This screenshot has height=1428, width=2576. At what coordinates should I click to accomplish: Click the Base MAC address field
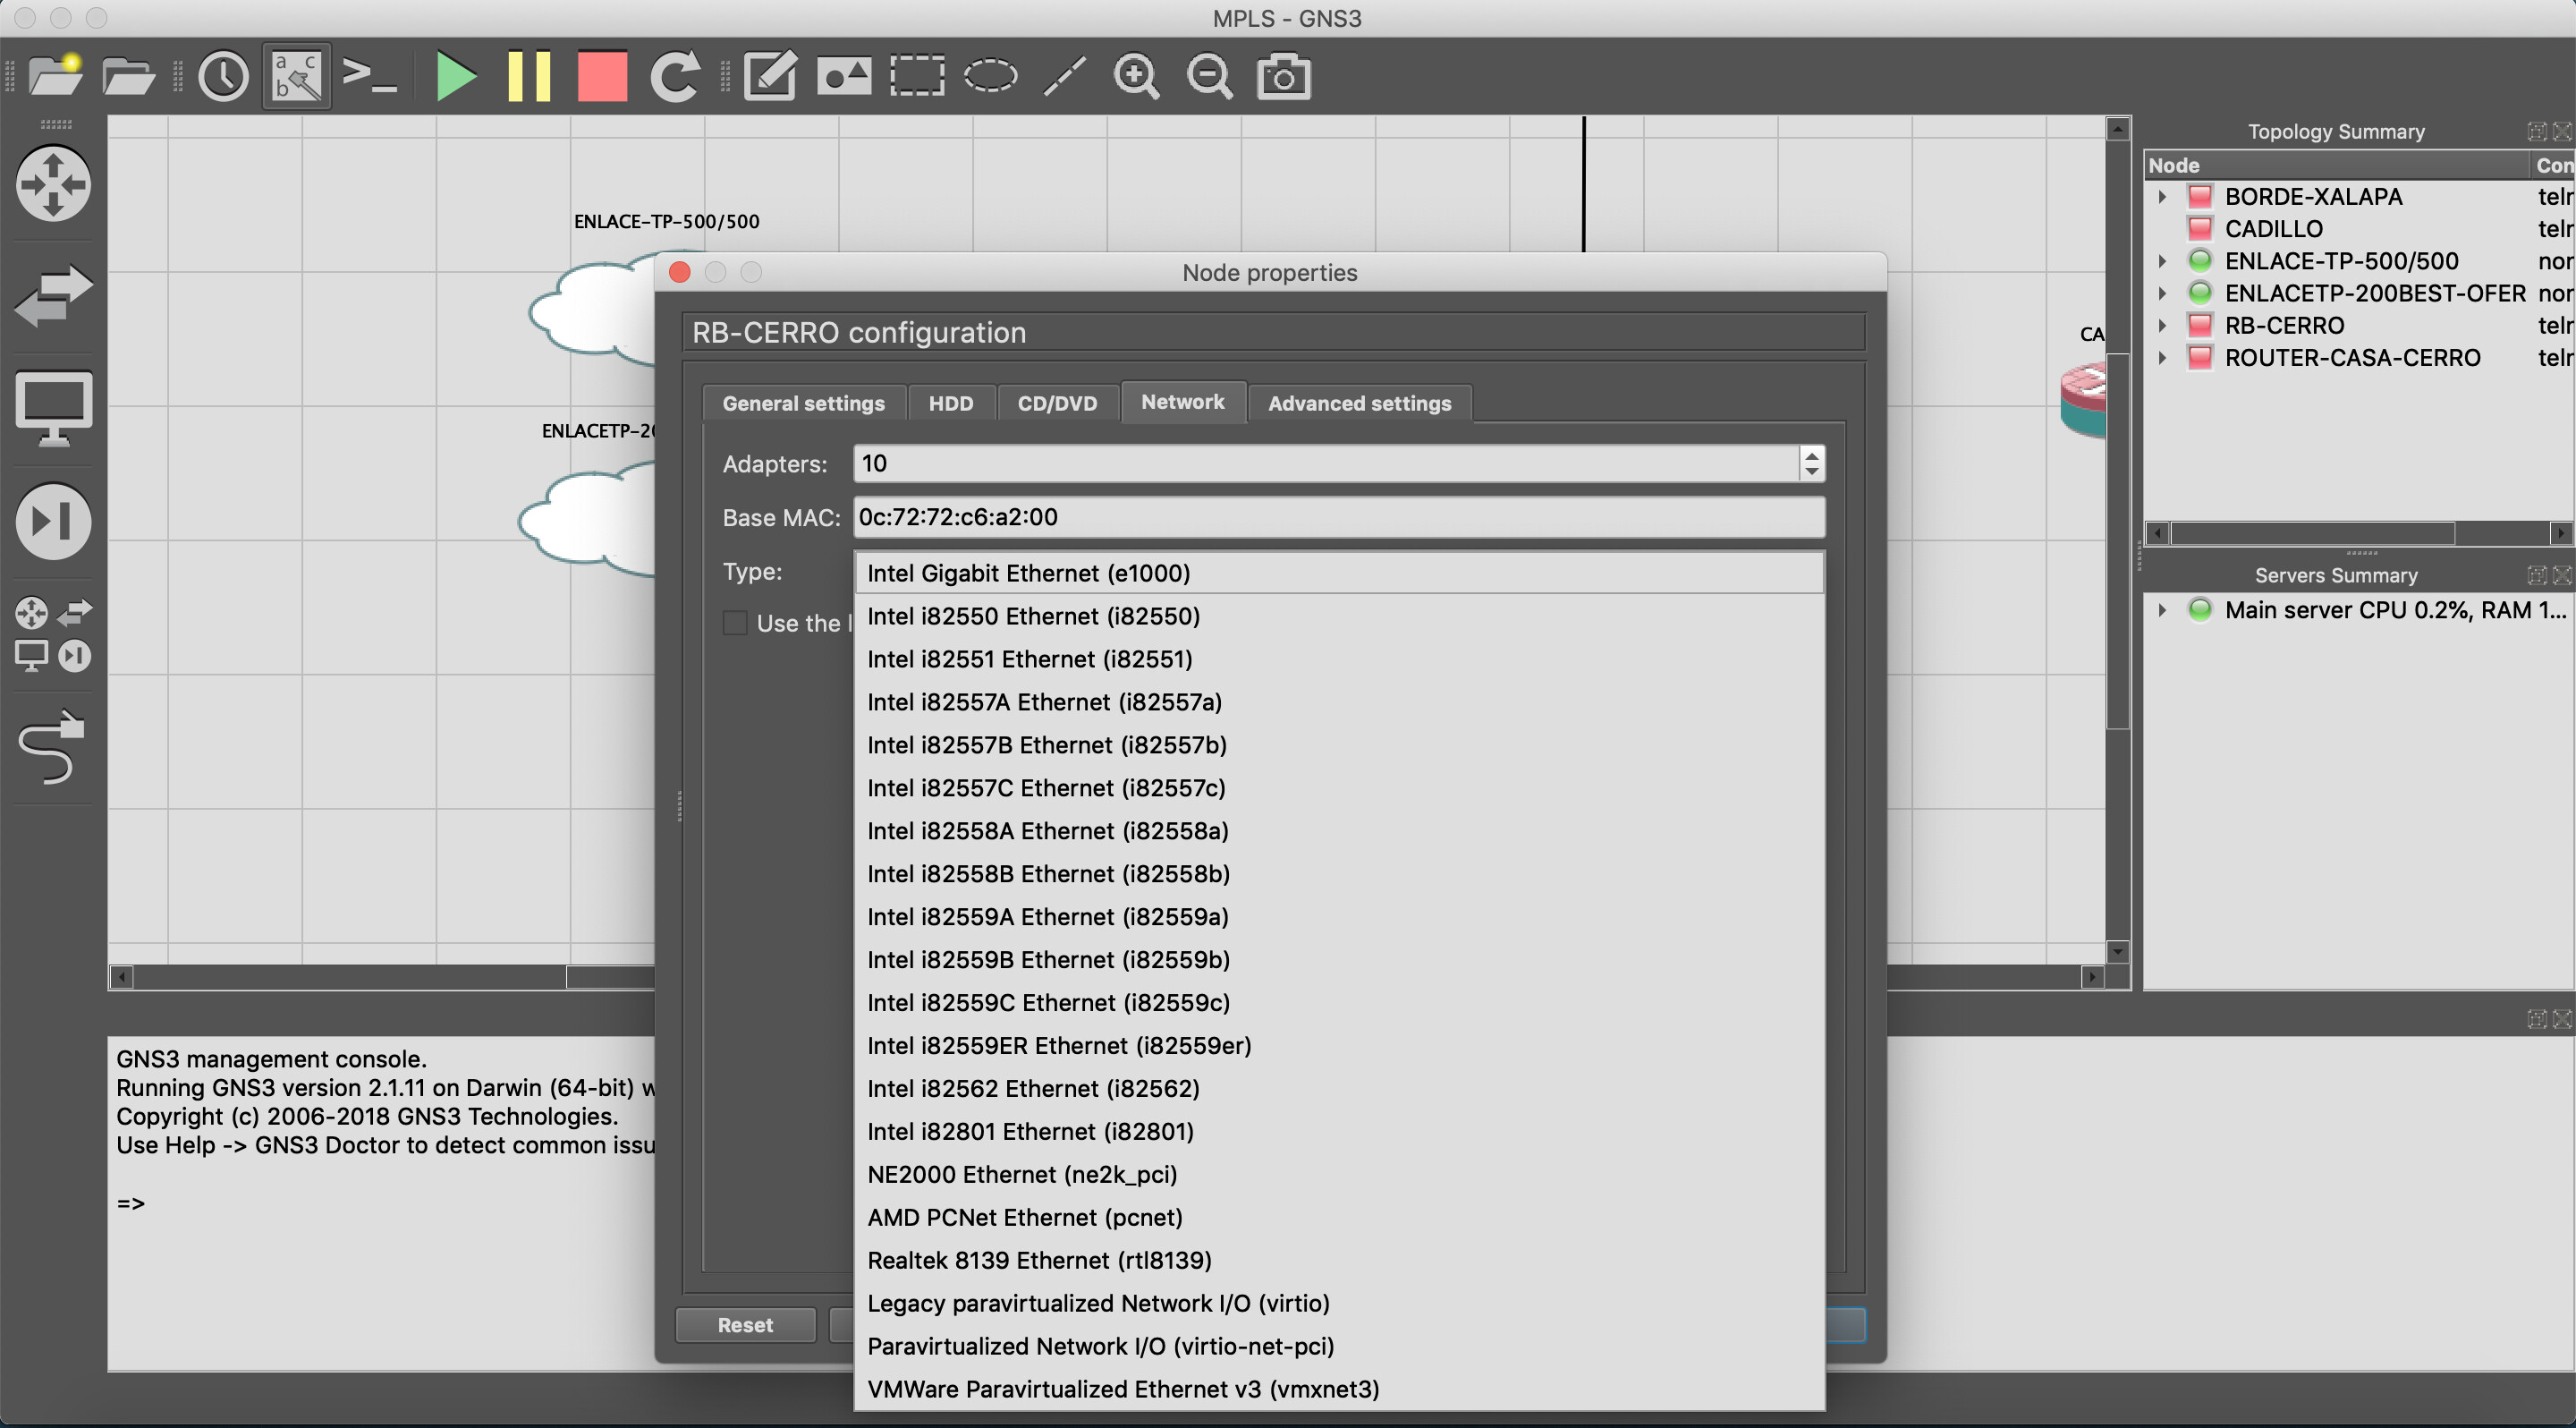pos(1338,517)
